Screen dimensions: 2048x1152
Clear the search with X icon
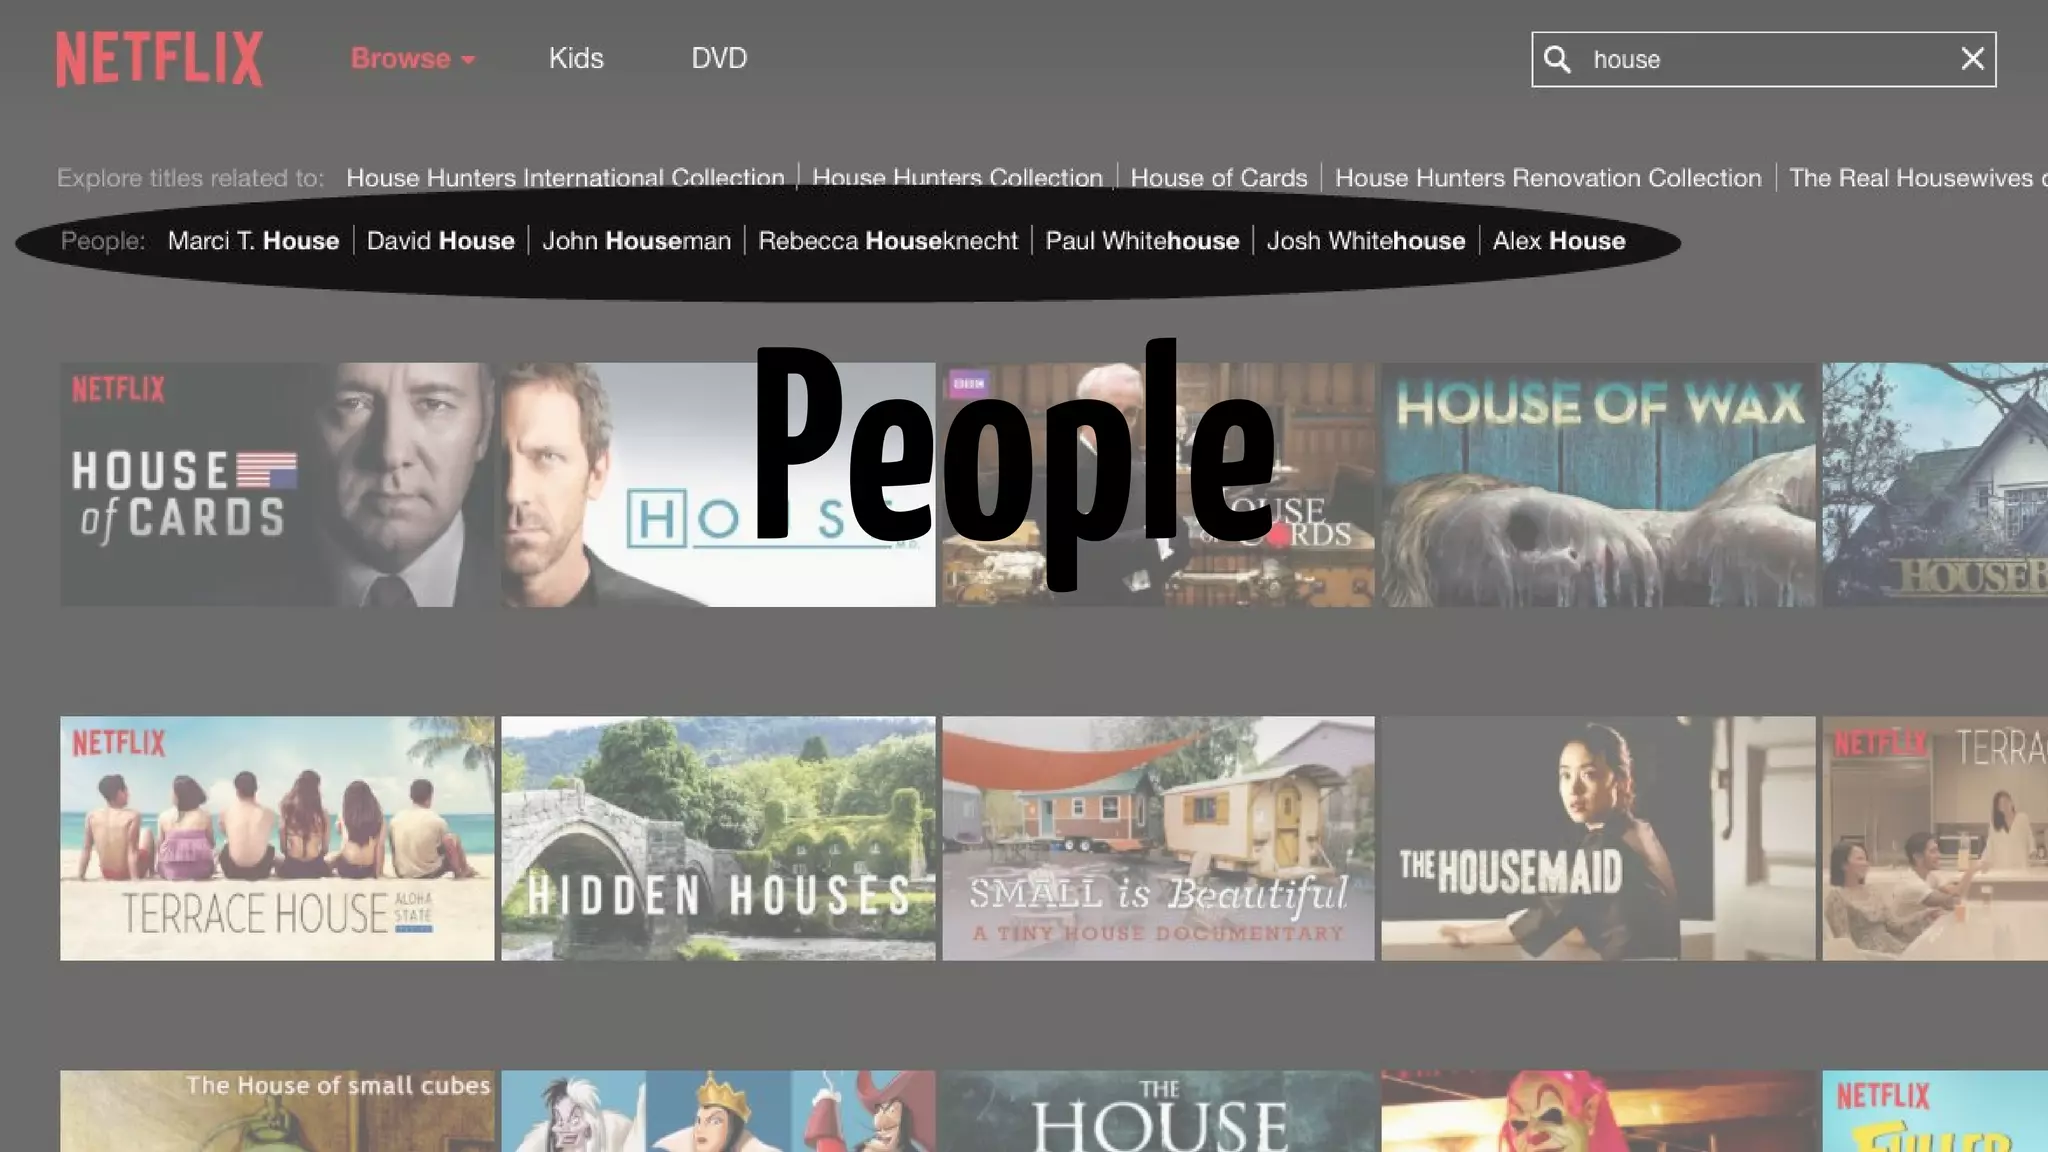(1972, 59)
